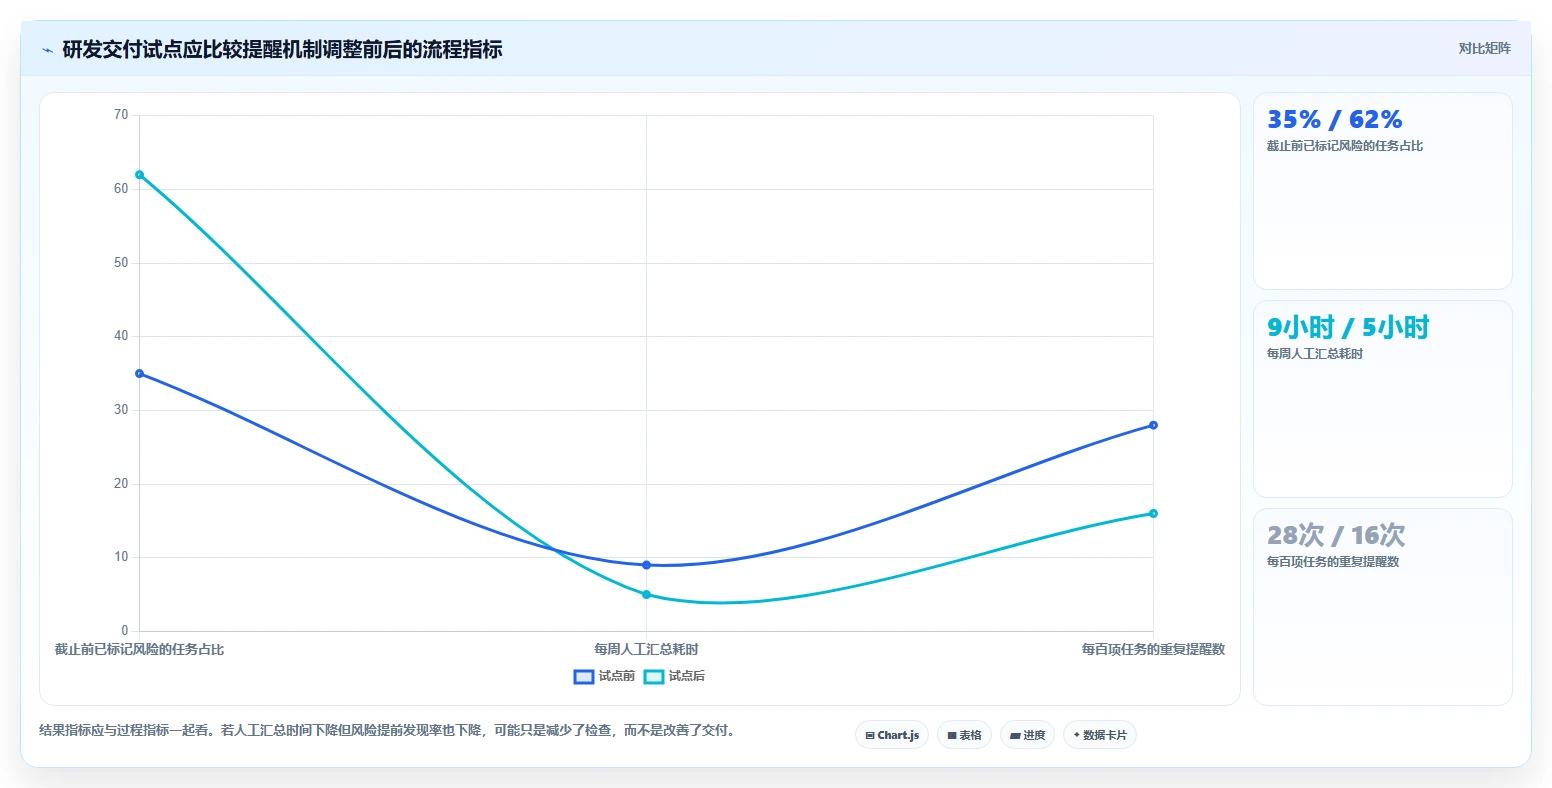This screenshot has width=1552, height=788.
Task: Open the 35% / 62% metric card
Action: (x=1382, y=191)
